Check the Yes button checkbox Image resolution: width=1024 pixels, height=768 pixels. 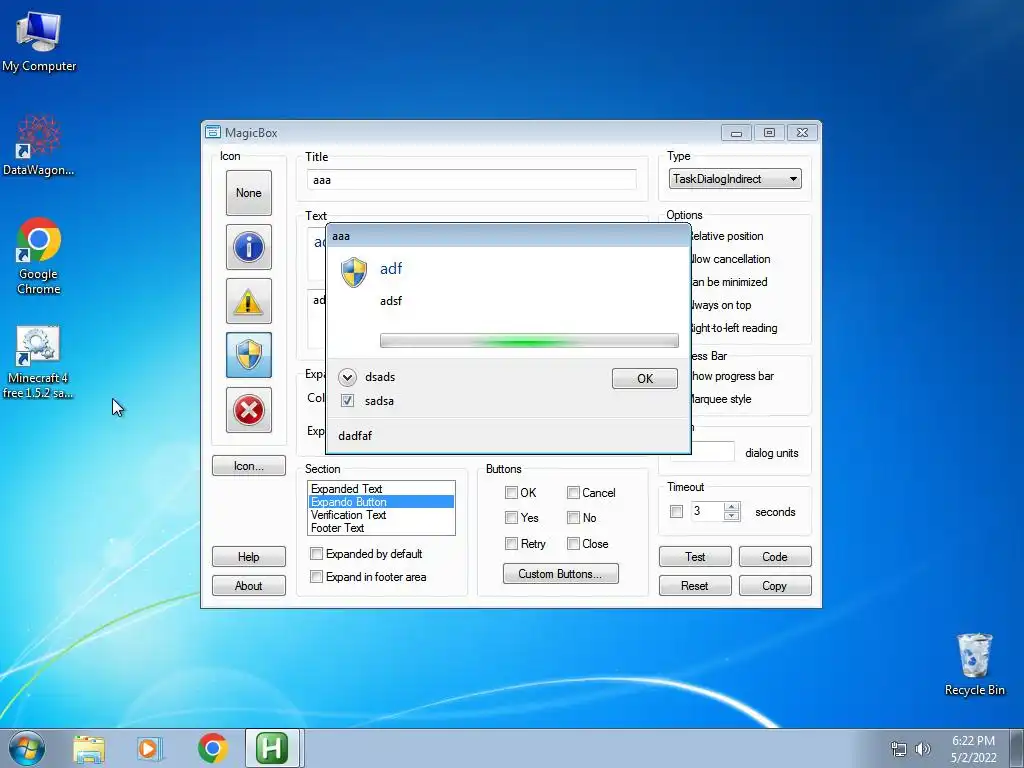coord(511,518)
